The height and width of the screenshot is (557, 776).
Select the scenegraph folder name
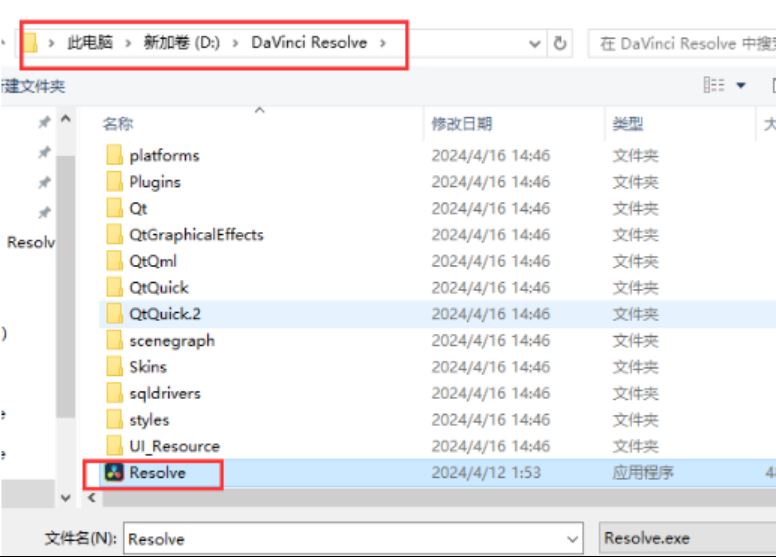tap(172, 341)
